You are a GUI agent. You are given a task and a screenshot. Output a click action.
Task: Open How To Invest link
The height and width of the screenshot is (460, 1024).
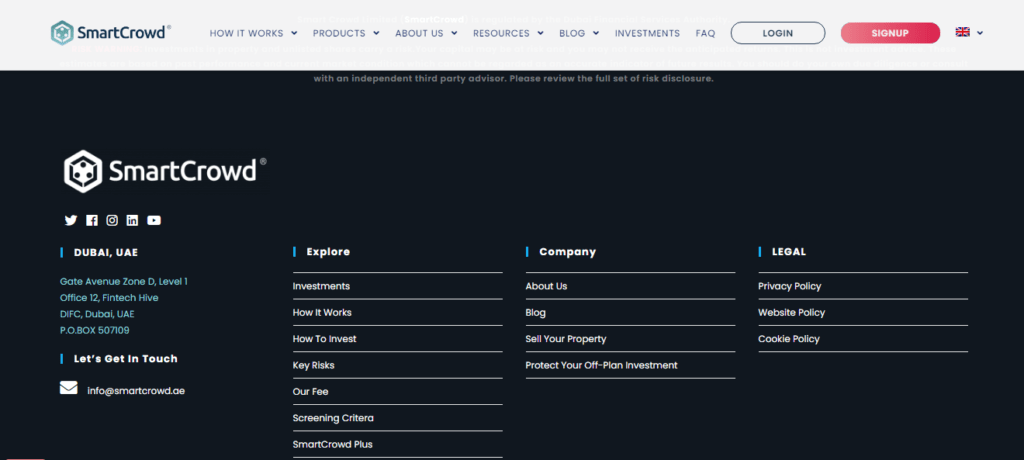tap(325, 338)
